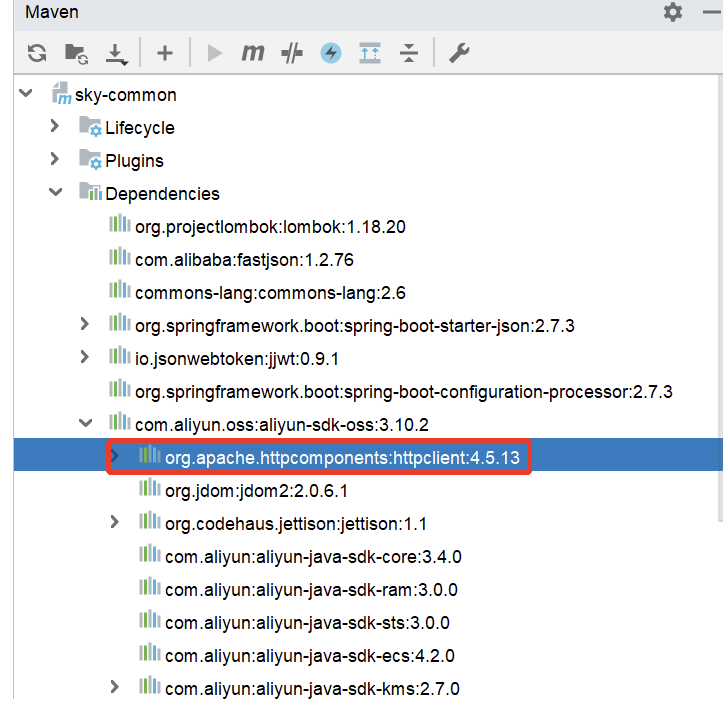Expand spring-boot-starter-json dependency

(84, 324)
